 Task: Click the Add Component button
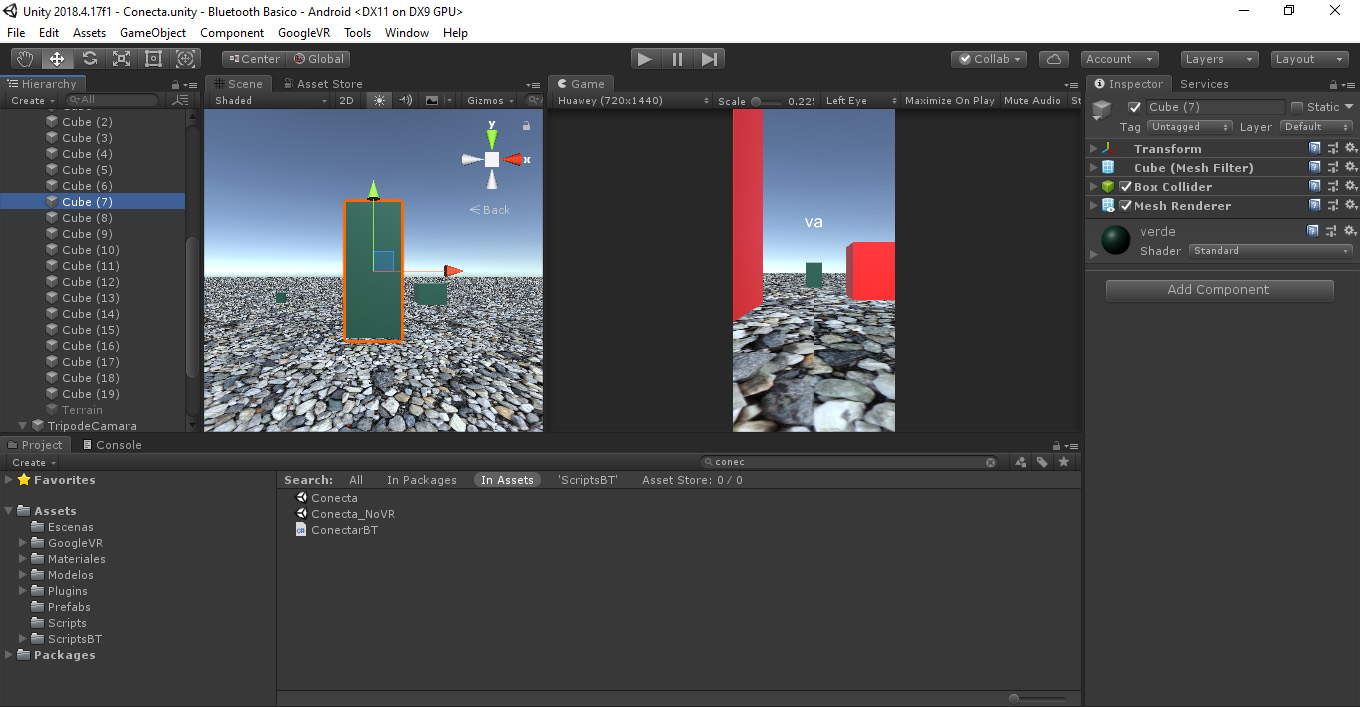point(1219,290)
